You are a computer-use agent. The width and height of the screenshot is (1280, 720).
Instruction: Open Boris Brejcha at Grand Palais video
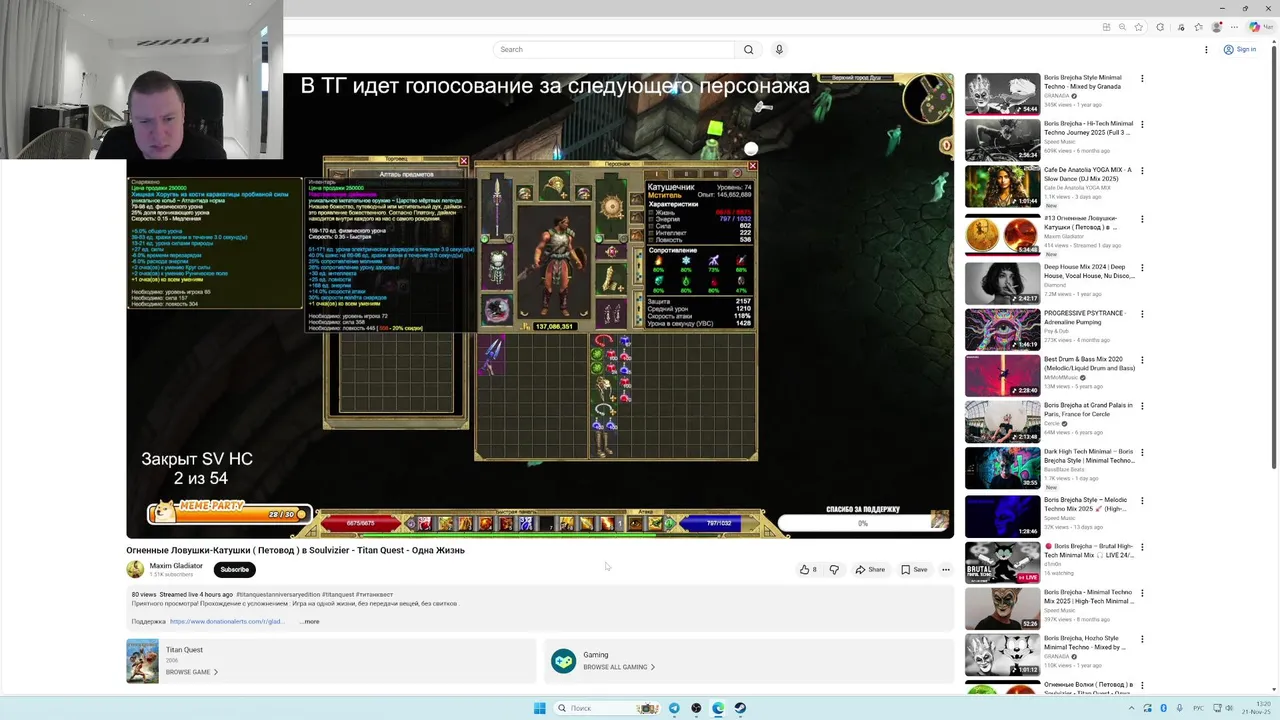(1088, 409)
